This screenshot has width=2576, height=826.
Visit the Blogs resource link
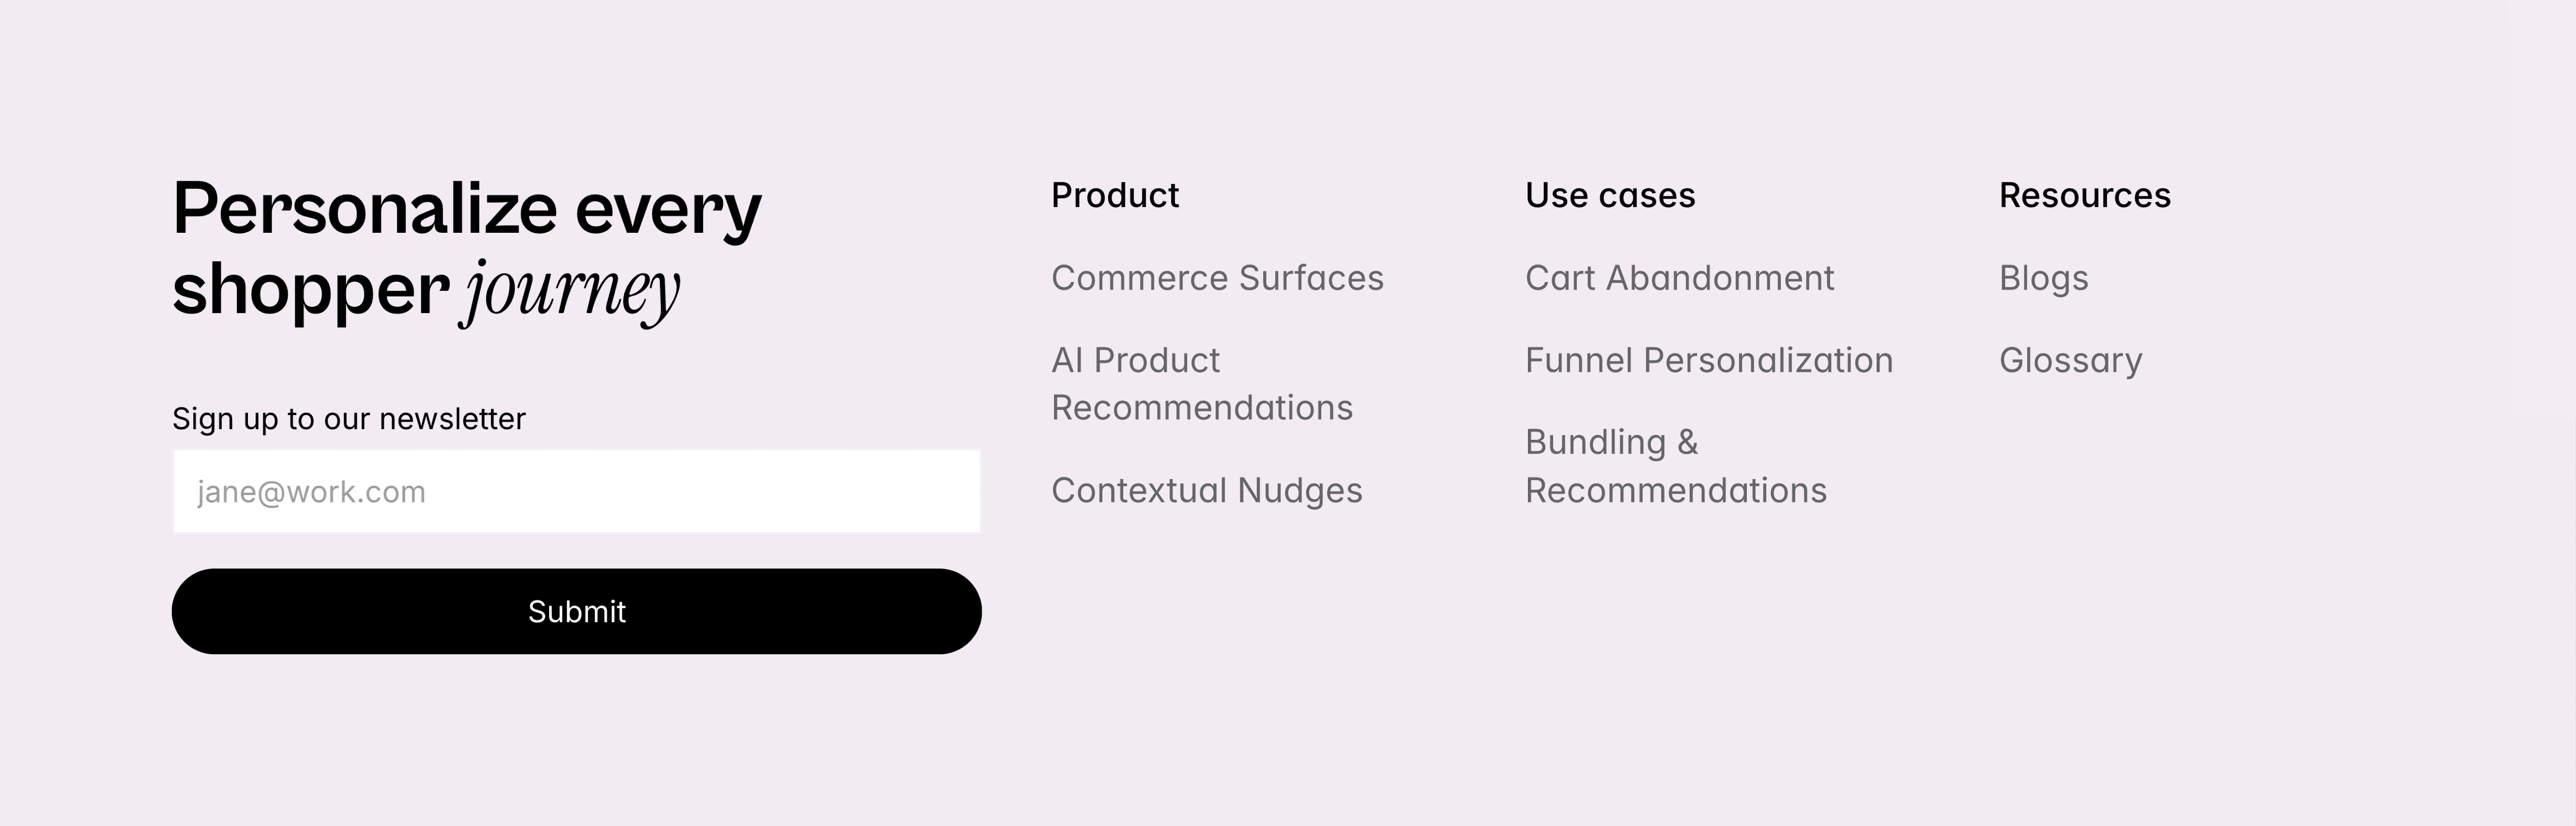[2043, 278]
